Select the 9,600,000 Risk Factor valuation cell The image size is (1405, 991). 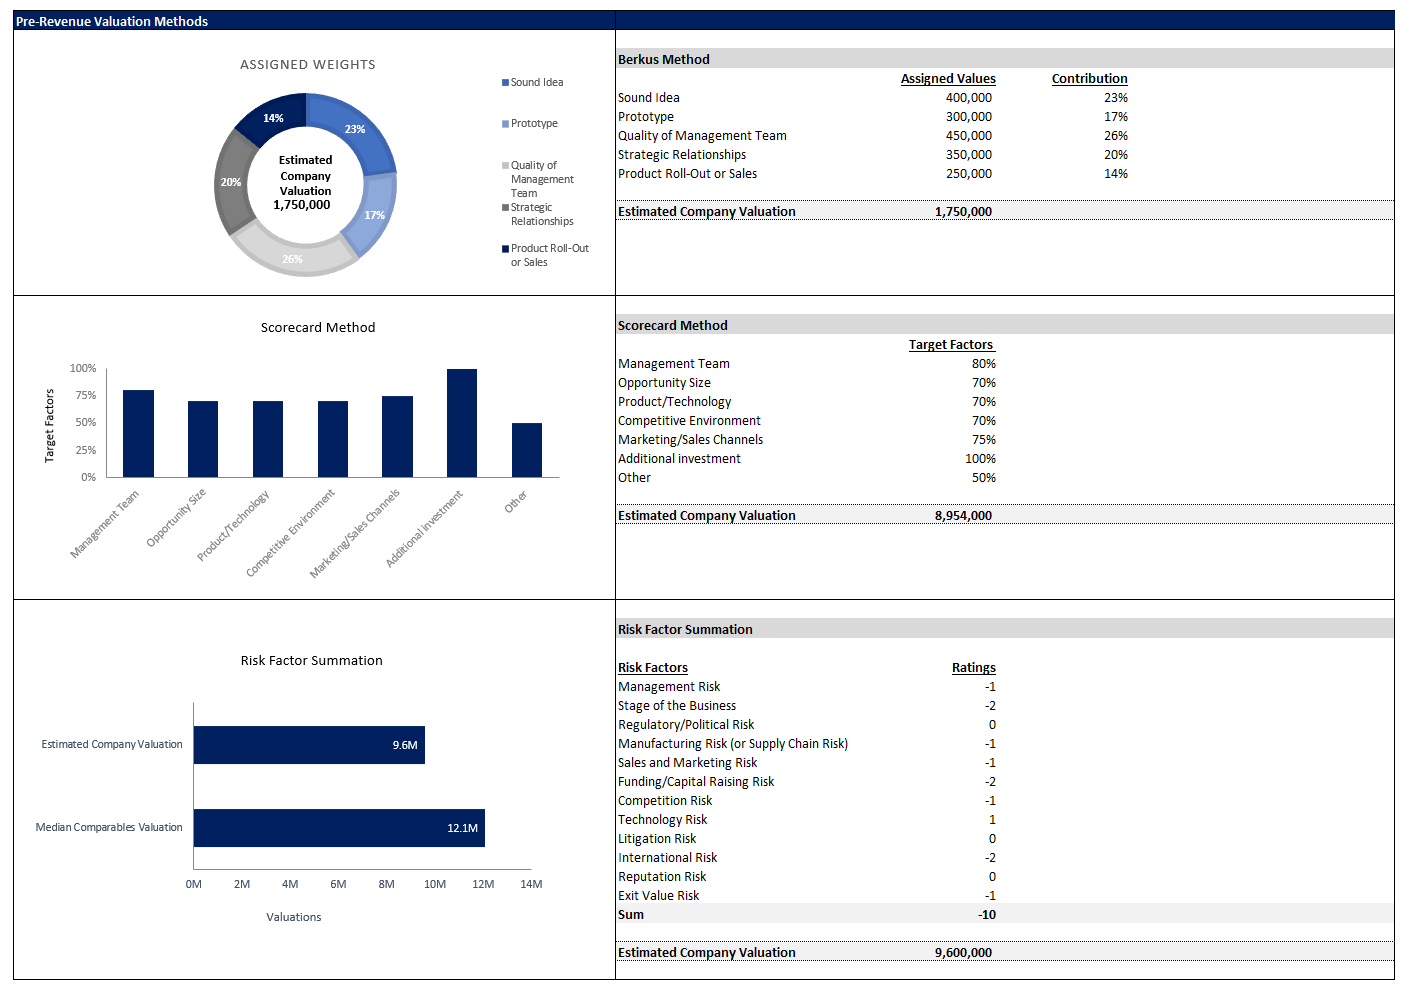click(962, 953)
